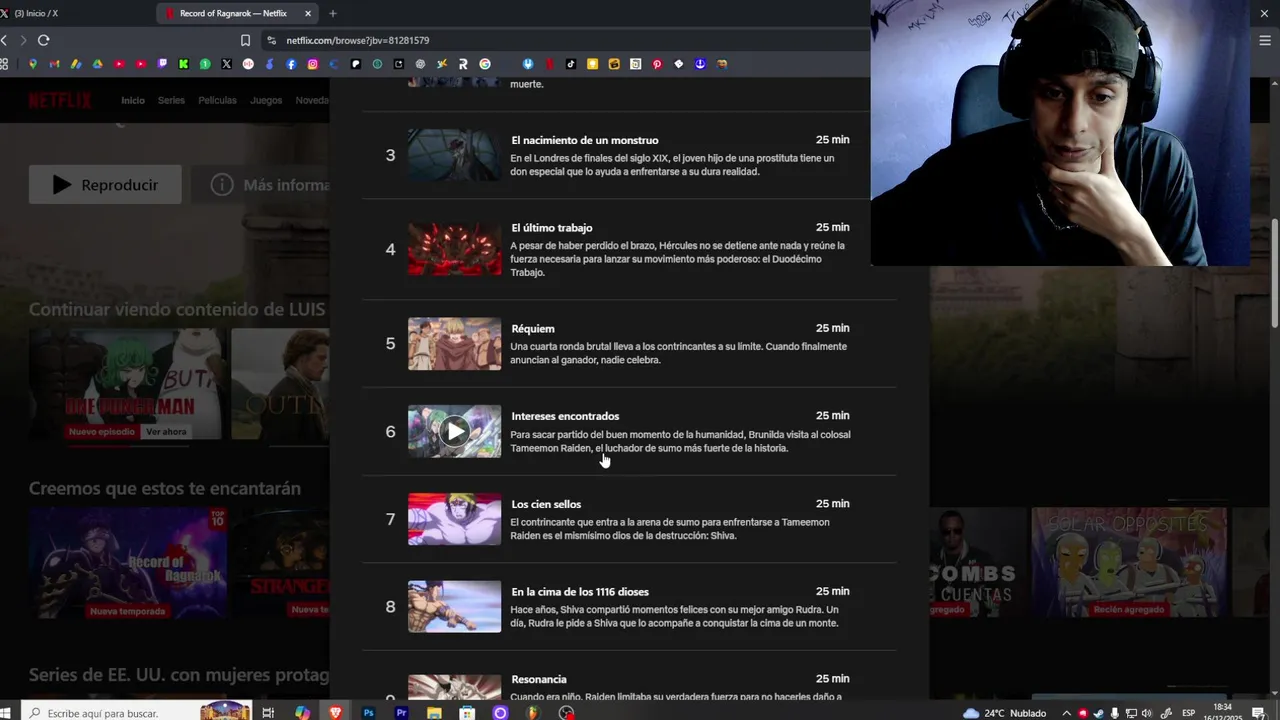Image resolution: width=1280 pixels, height=720 pixels.
Task: Open Inicio in Netflix navigation
Action: [133, 100]
